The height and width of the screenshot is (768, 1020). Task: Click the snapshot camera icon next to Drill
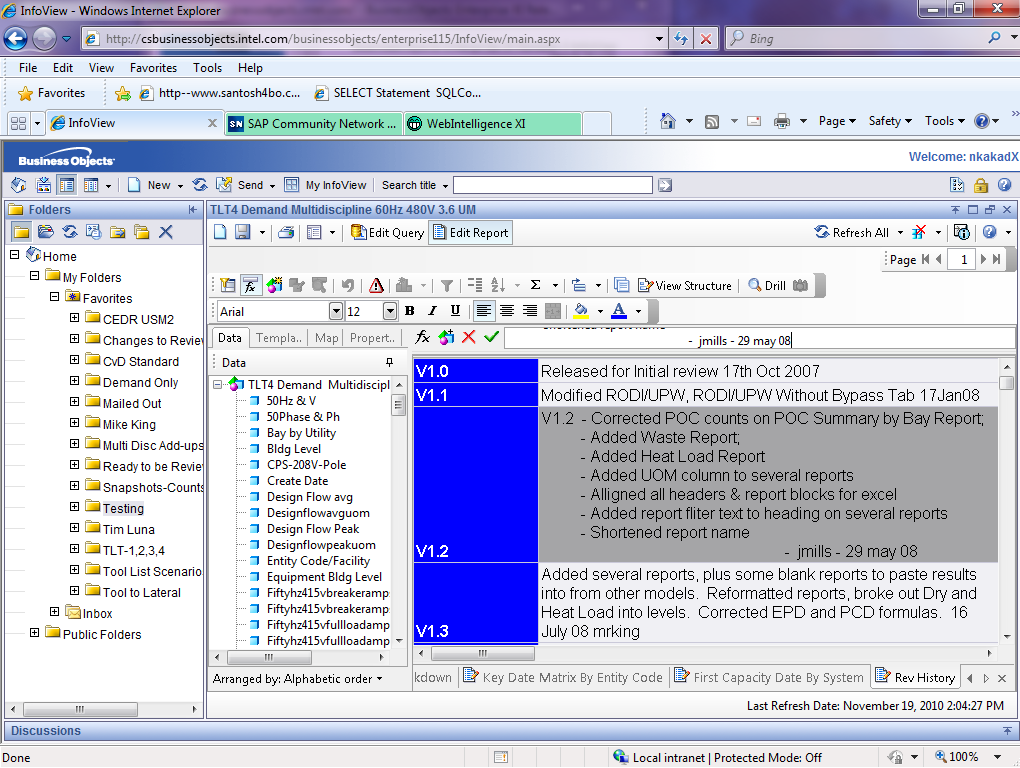pos(800,285)
